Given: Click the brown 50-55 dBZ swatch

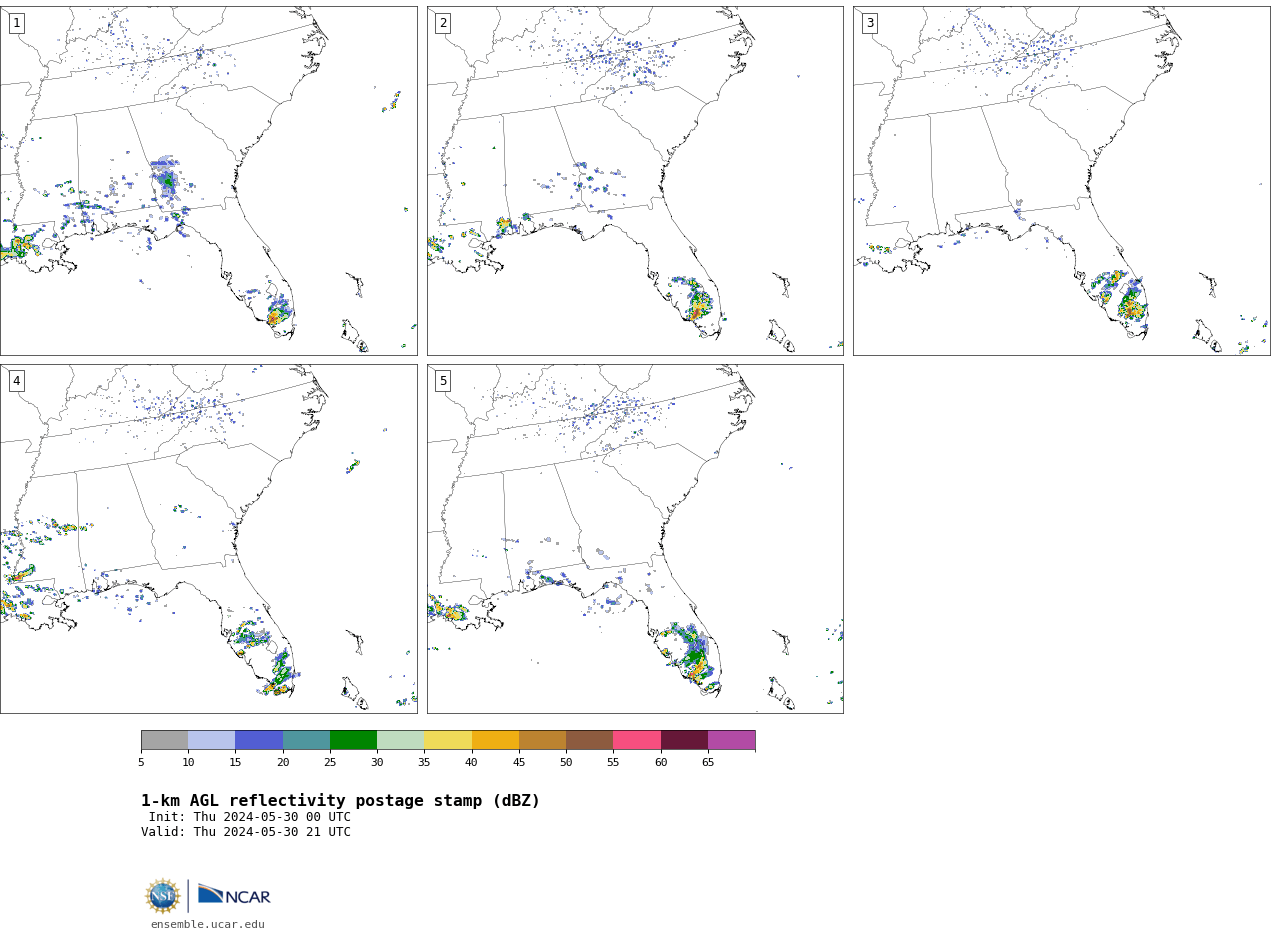Looking at the screenshot, I should tap(589, 740).
